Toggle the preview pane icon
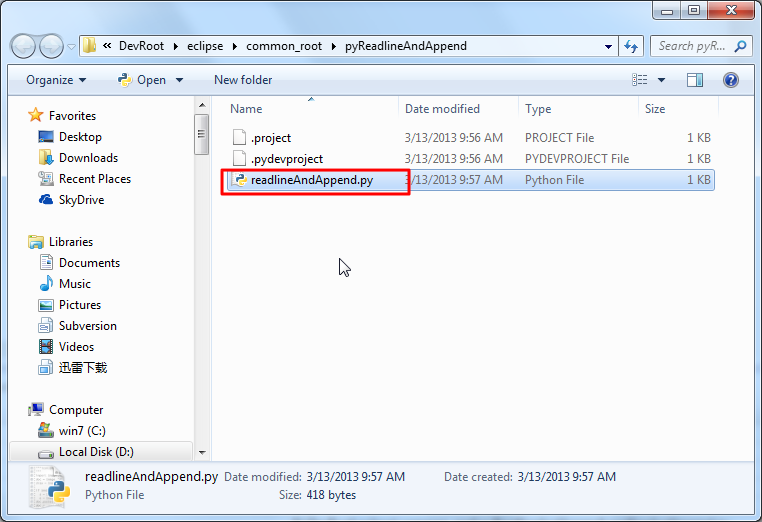Viewport: 762px width, 522px height. pyautogui.click(x=695, y=80)
